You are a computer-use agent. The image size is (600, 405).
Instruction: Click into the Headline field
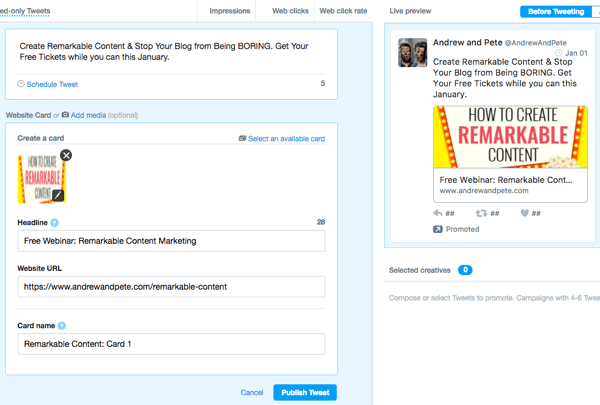[171, 241]
